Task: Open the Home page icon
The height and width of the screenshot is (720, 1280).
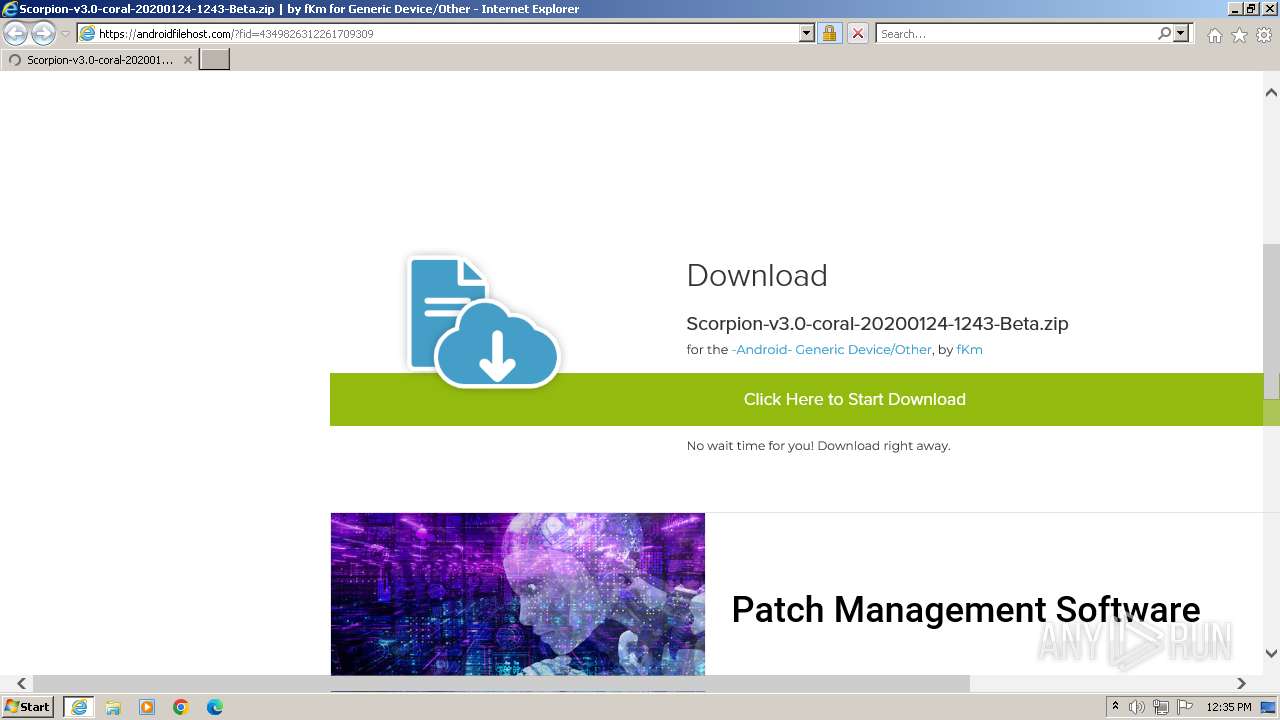Action: [x=1214, y=35]
